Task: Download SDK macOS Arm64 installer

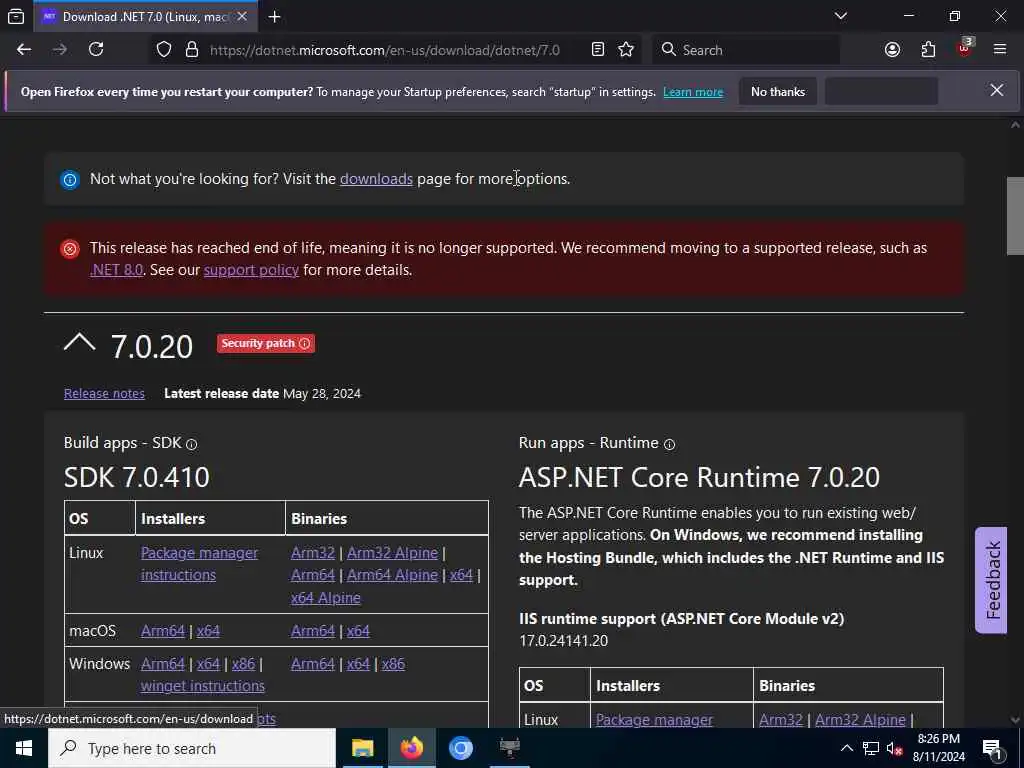Action: [x=163, y=632]
